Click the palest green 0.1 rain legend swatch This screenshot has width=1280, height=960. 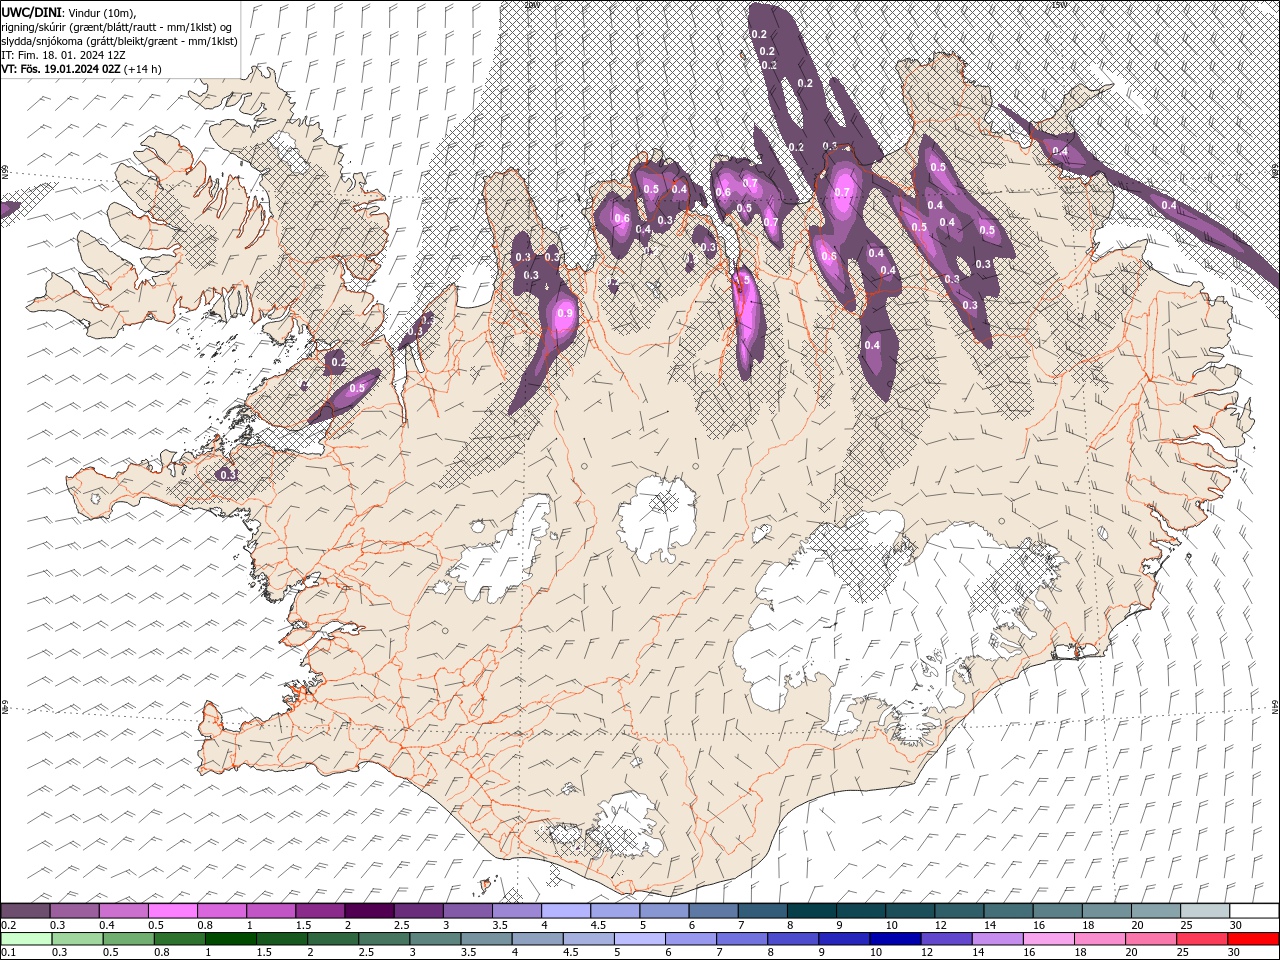coord(26,939)
